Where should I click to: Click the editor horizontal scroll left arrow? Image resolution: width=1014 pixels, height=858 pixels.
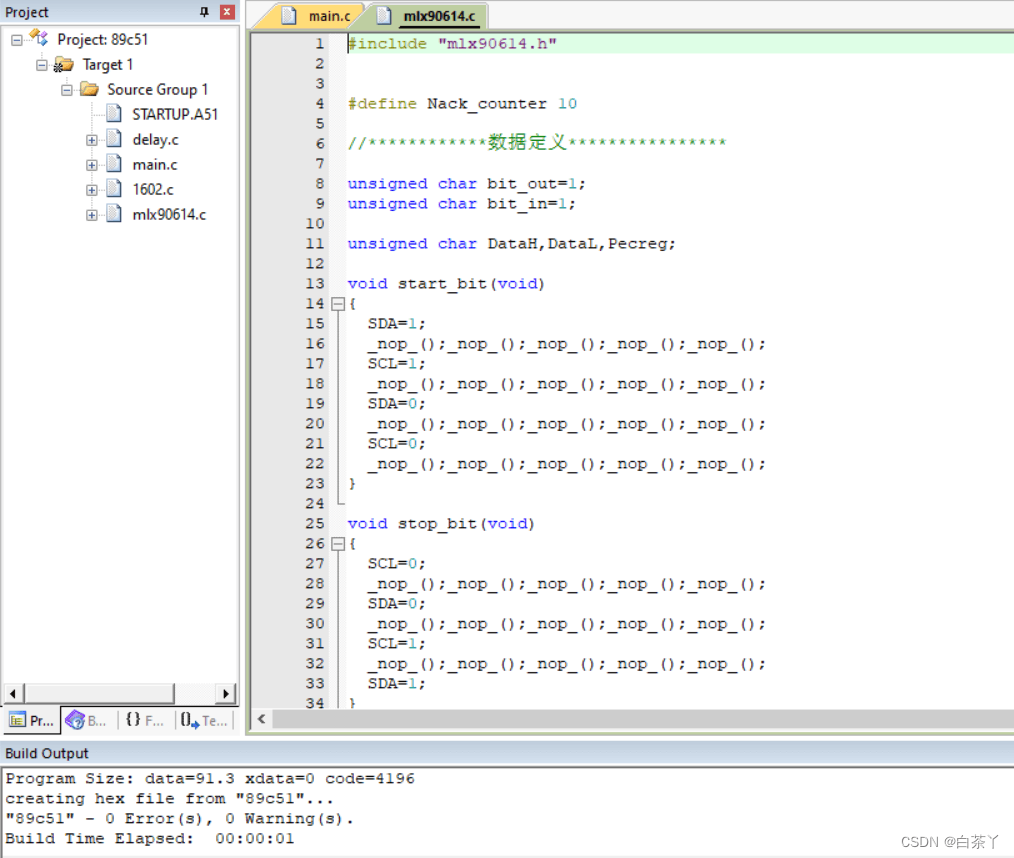point(261,719)
